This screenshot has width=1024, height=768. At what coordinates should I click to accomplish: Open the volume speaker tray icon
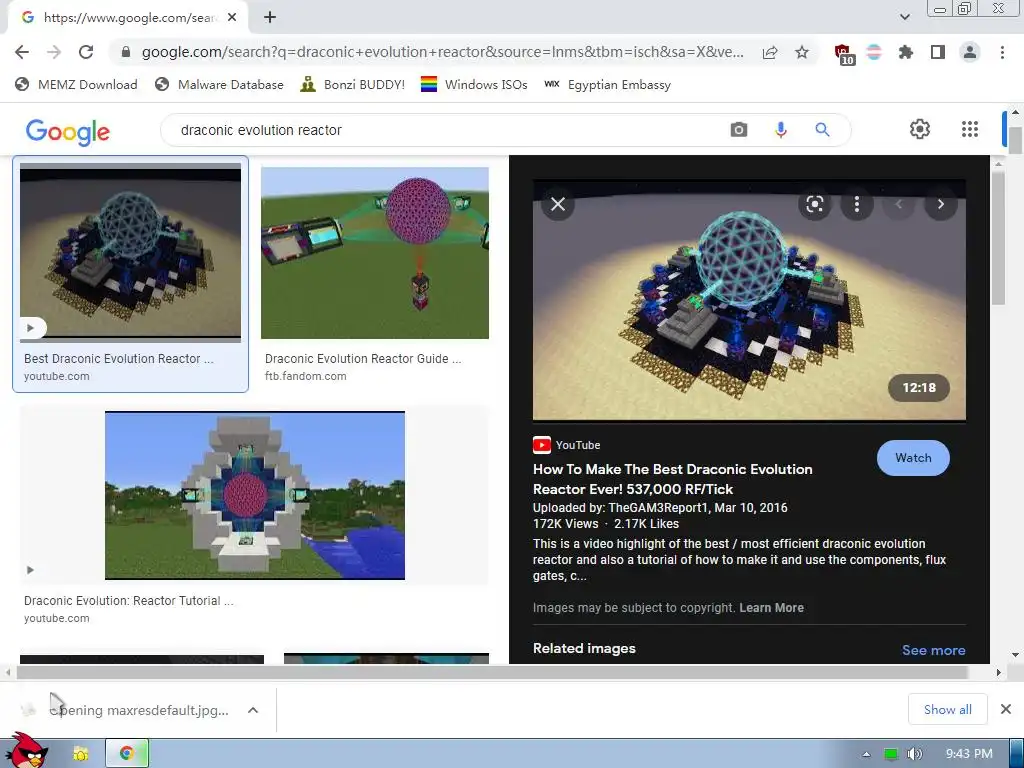click(915, 754)
